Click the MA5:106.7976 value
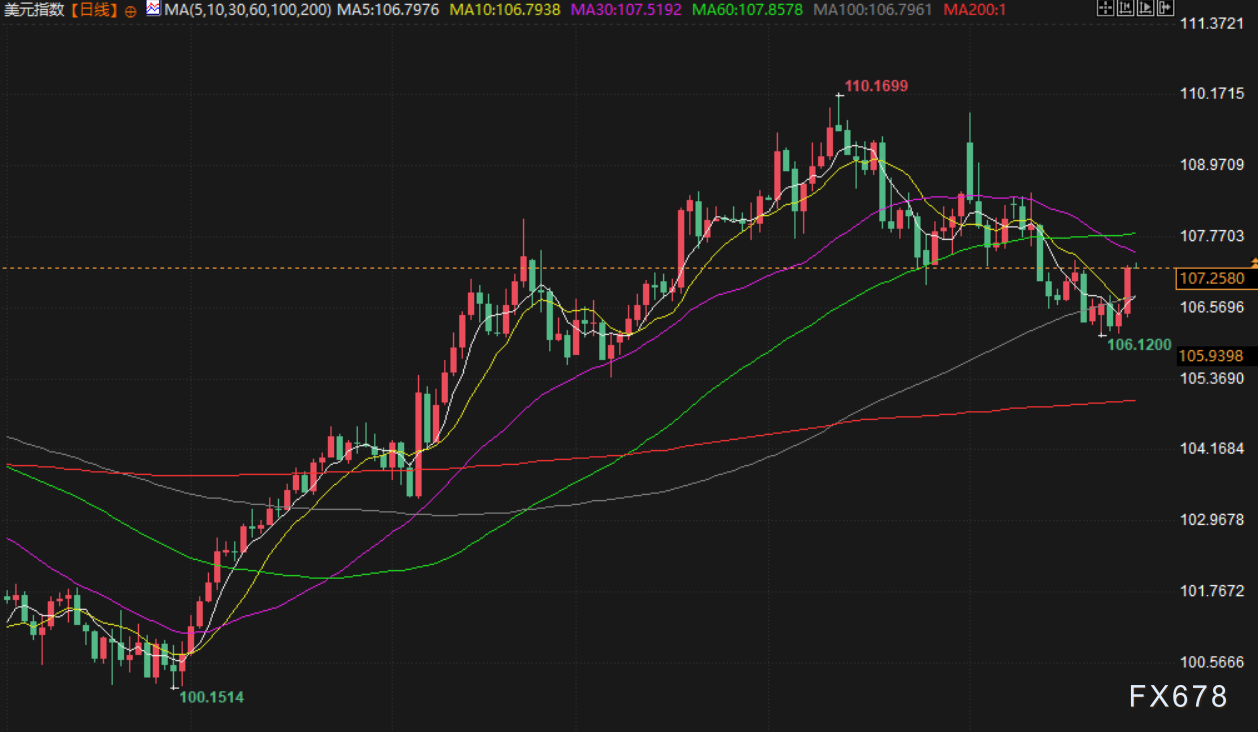The image size is (1258, 732). click(388, 10)
